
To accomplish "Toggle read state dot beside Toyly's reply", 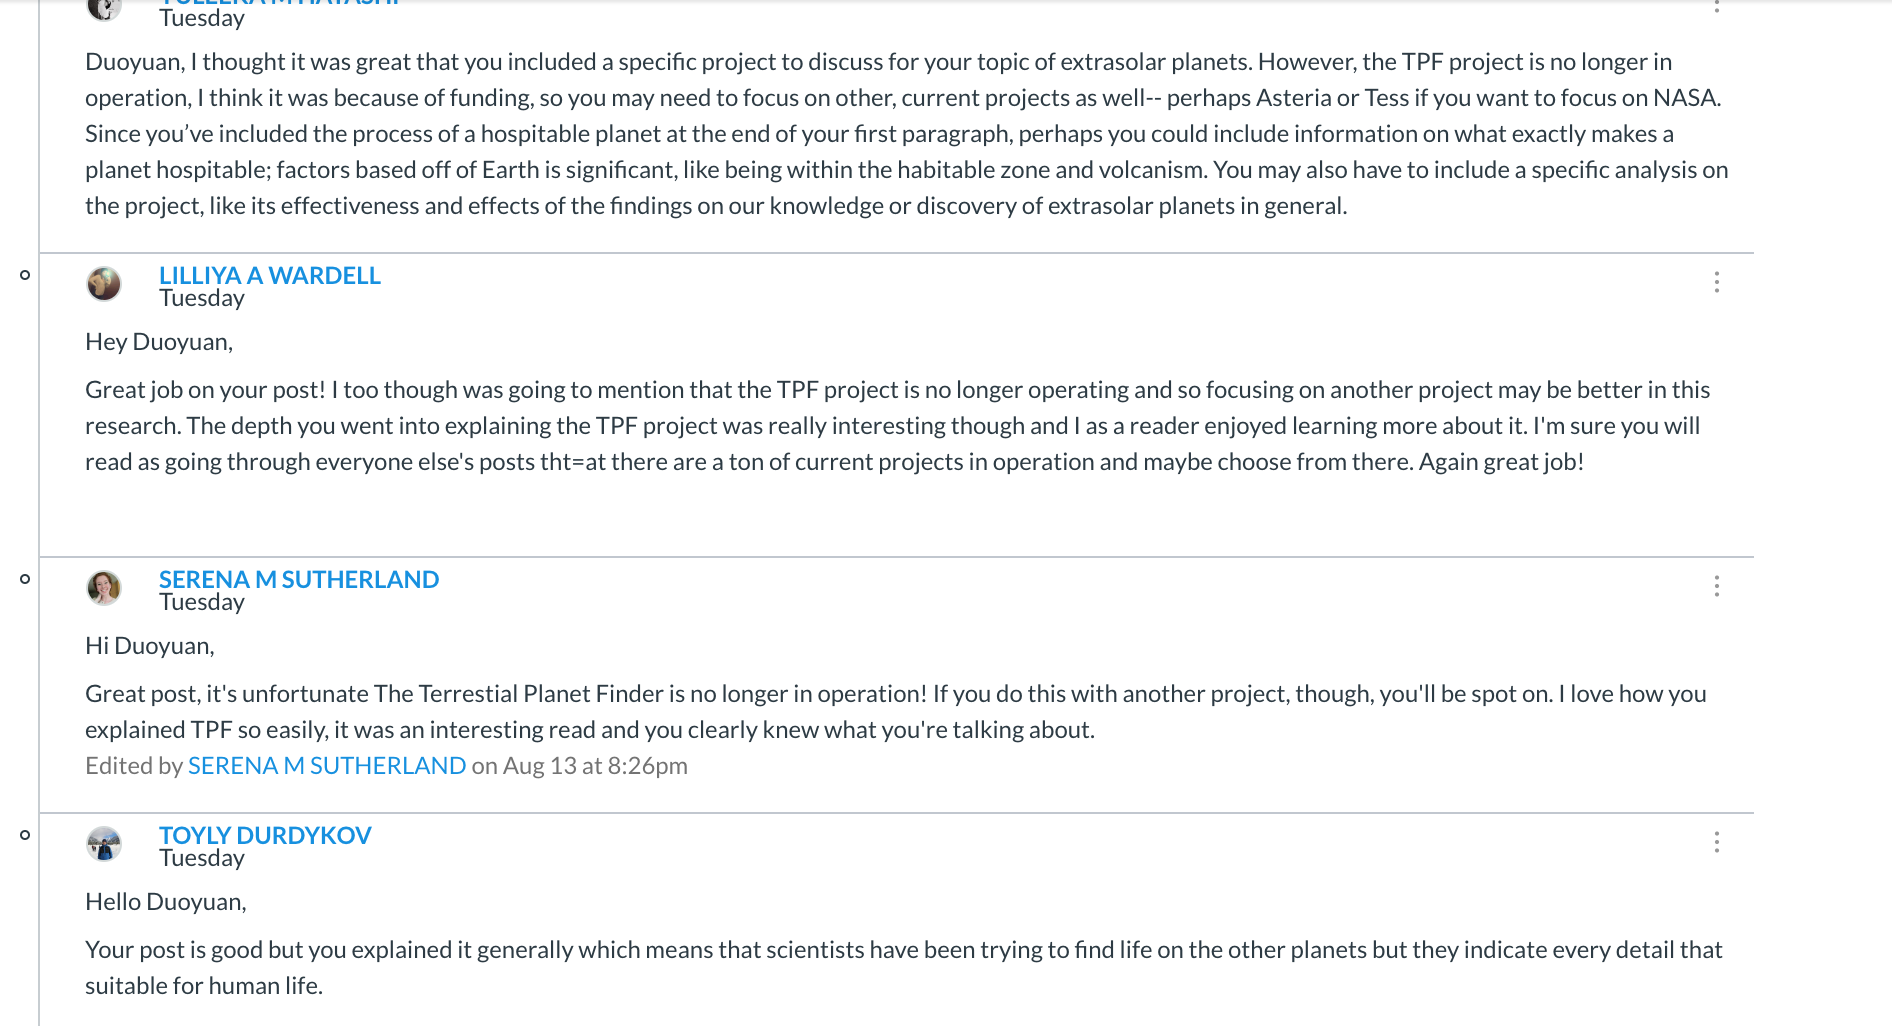I will pyautogui.click(x=25, y=835).
